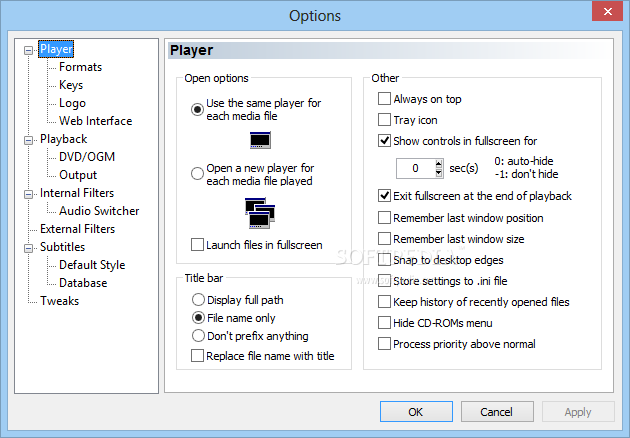Open the Keys settings page
The height and width of the screenshot is (438, 630).
coord(71,85)
